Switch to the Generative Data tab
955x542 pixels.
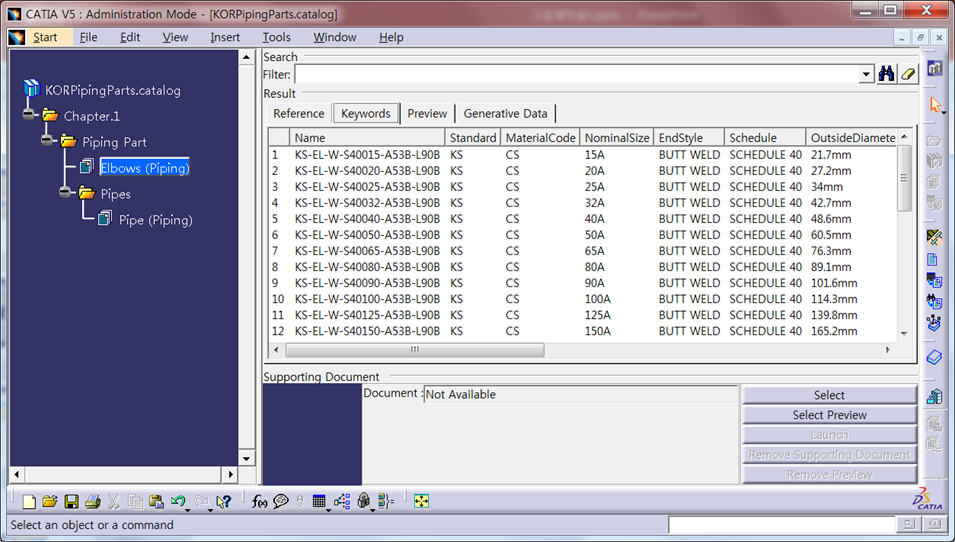(x=505, y=114)
